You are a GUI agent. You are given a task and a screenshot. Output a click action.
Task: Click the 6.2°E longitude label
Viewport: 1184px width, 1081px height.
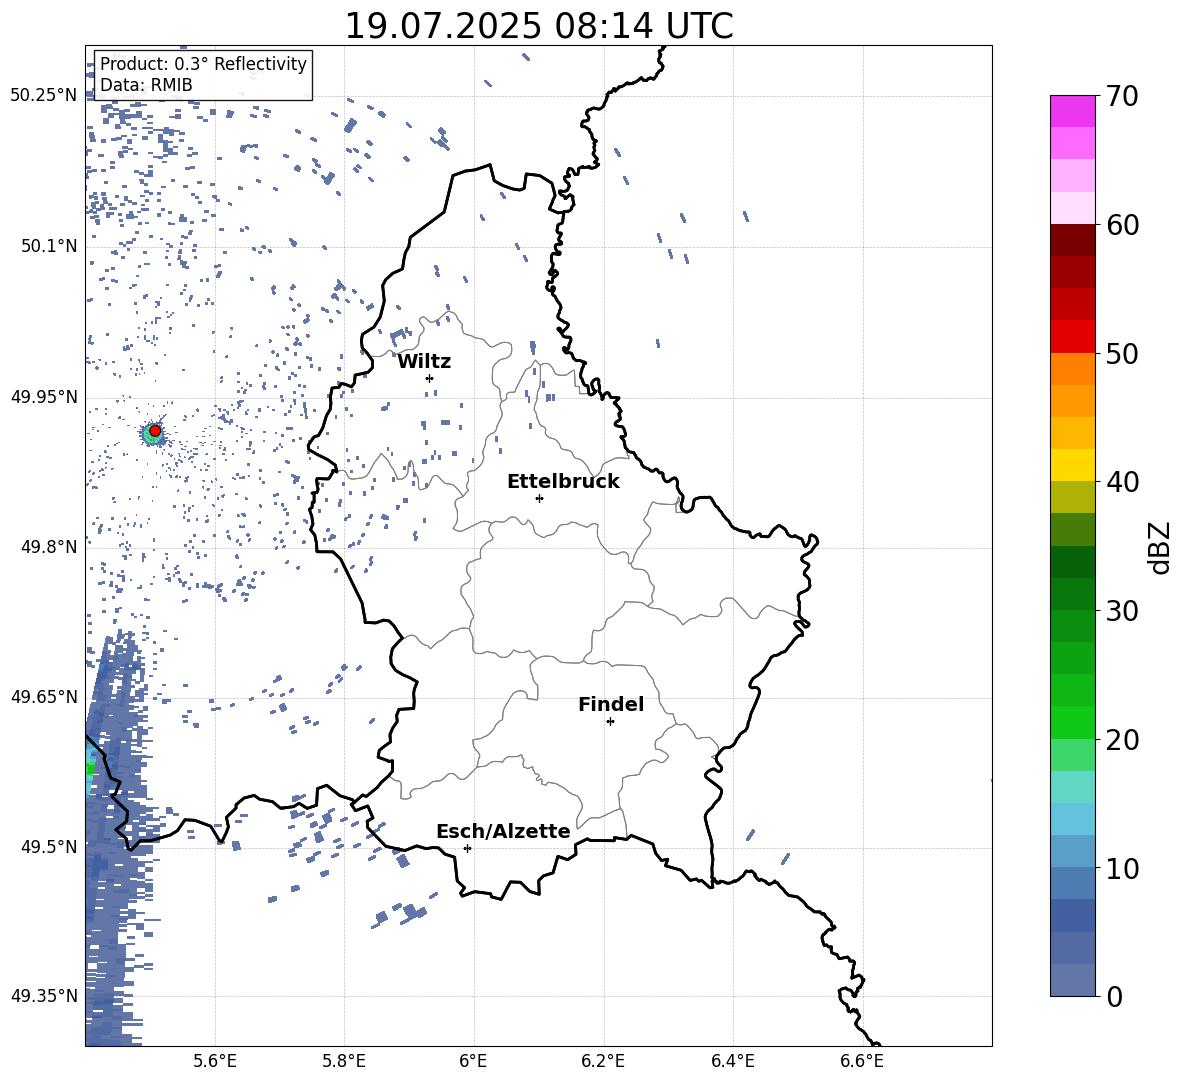[603, 1061]
